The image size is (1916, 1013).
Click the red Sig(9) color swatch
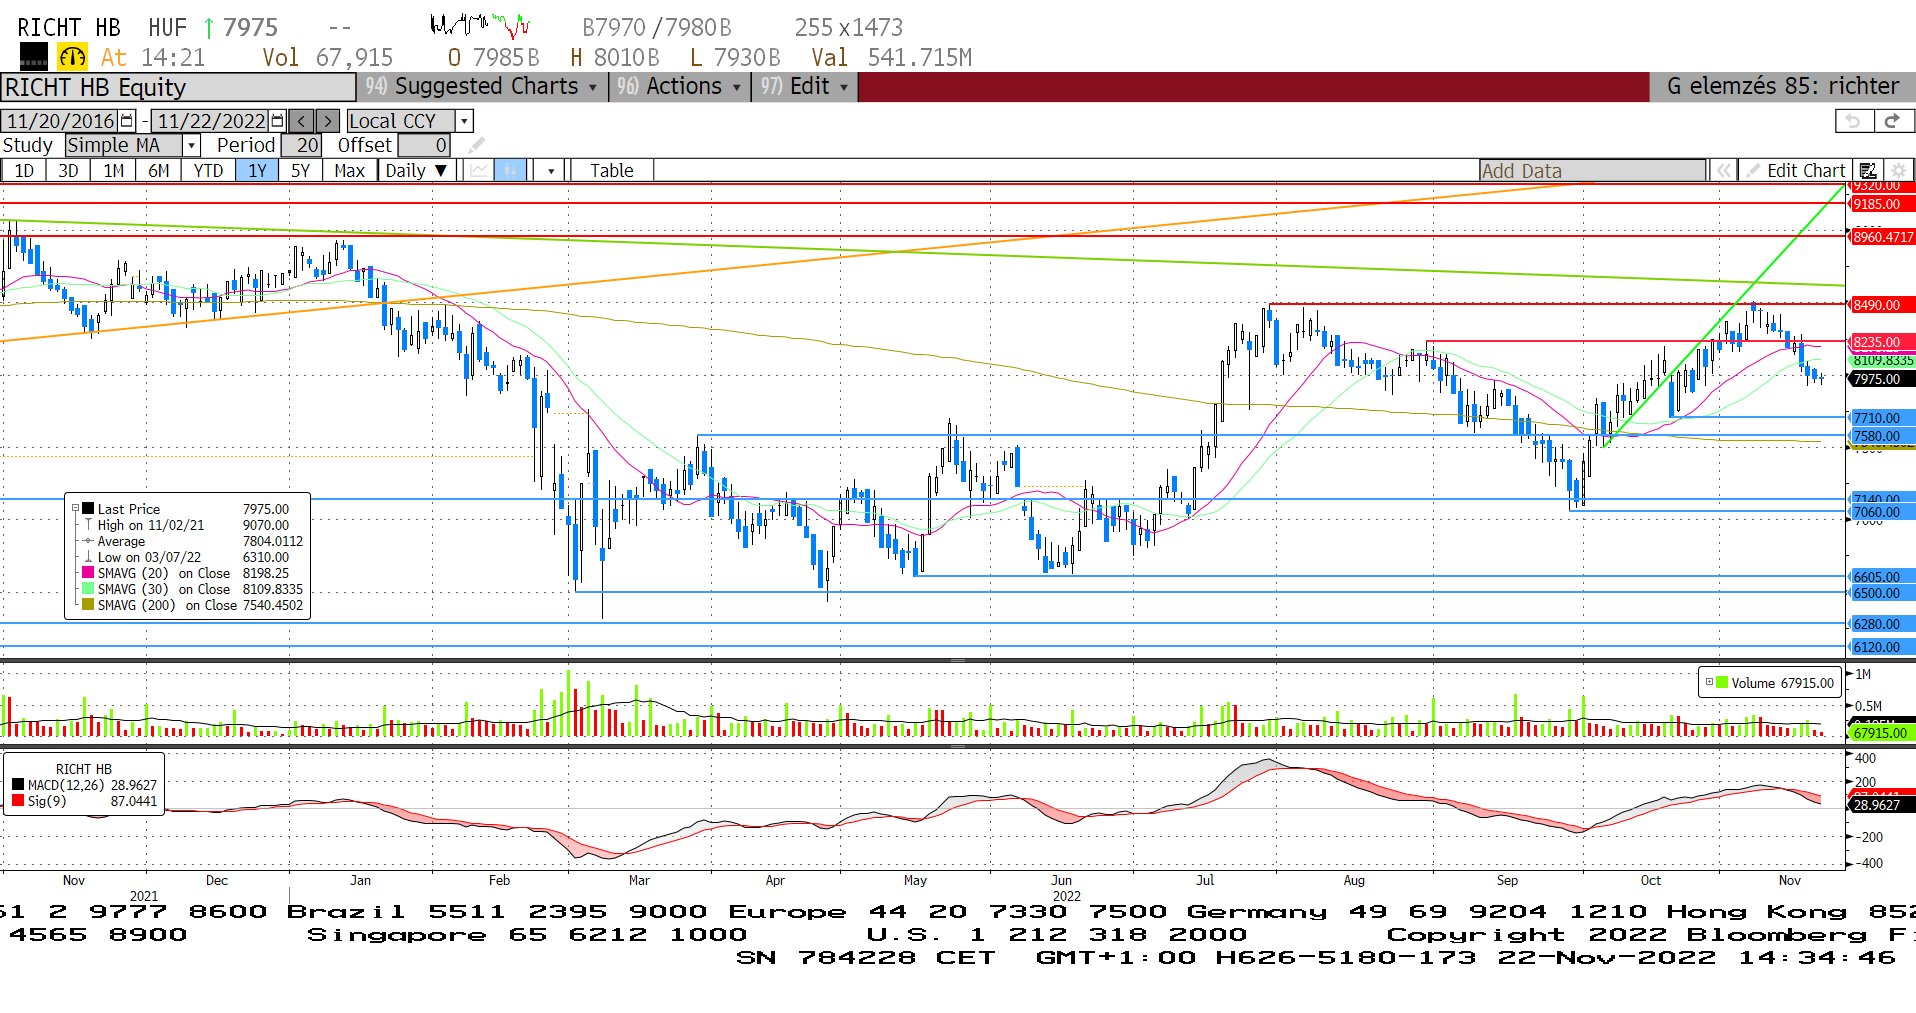point(18,800)
